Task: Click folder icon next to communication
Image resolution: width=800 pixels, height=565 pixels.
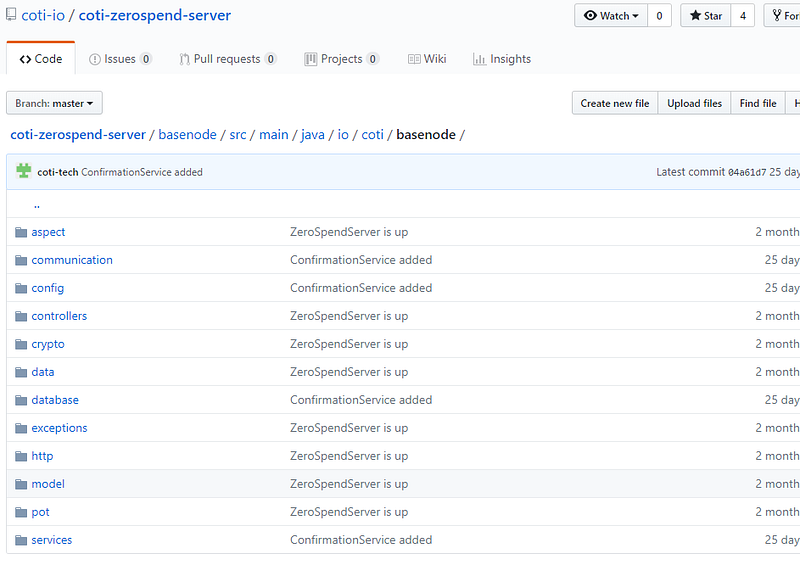Action: 21,260
